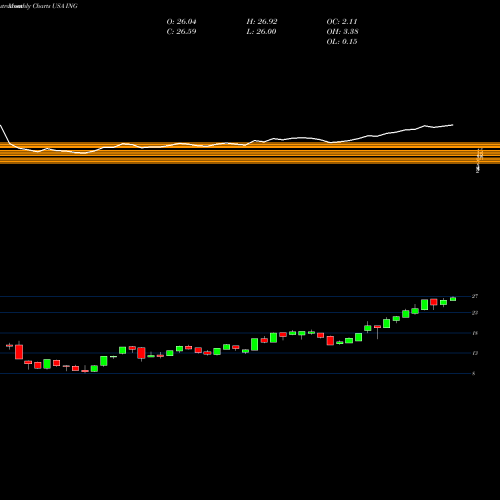Click the 27 price axis label
The width and height of the screenshot is (500, 500).
[475, 296]
